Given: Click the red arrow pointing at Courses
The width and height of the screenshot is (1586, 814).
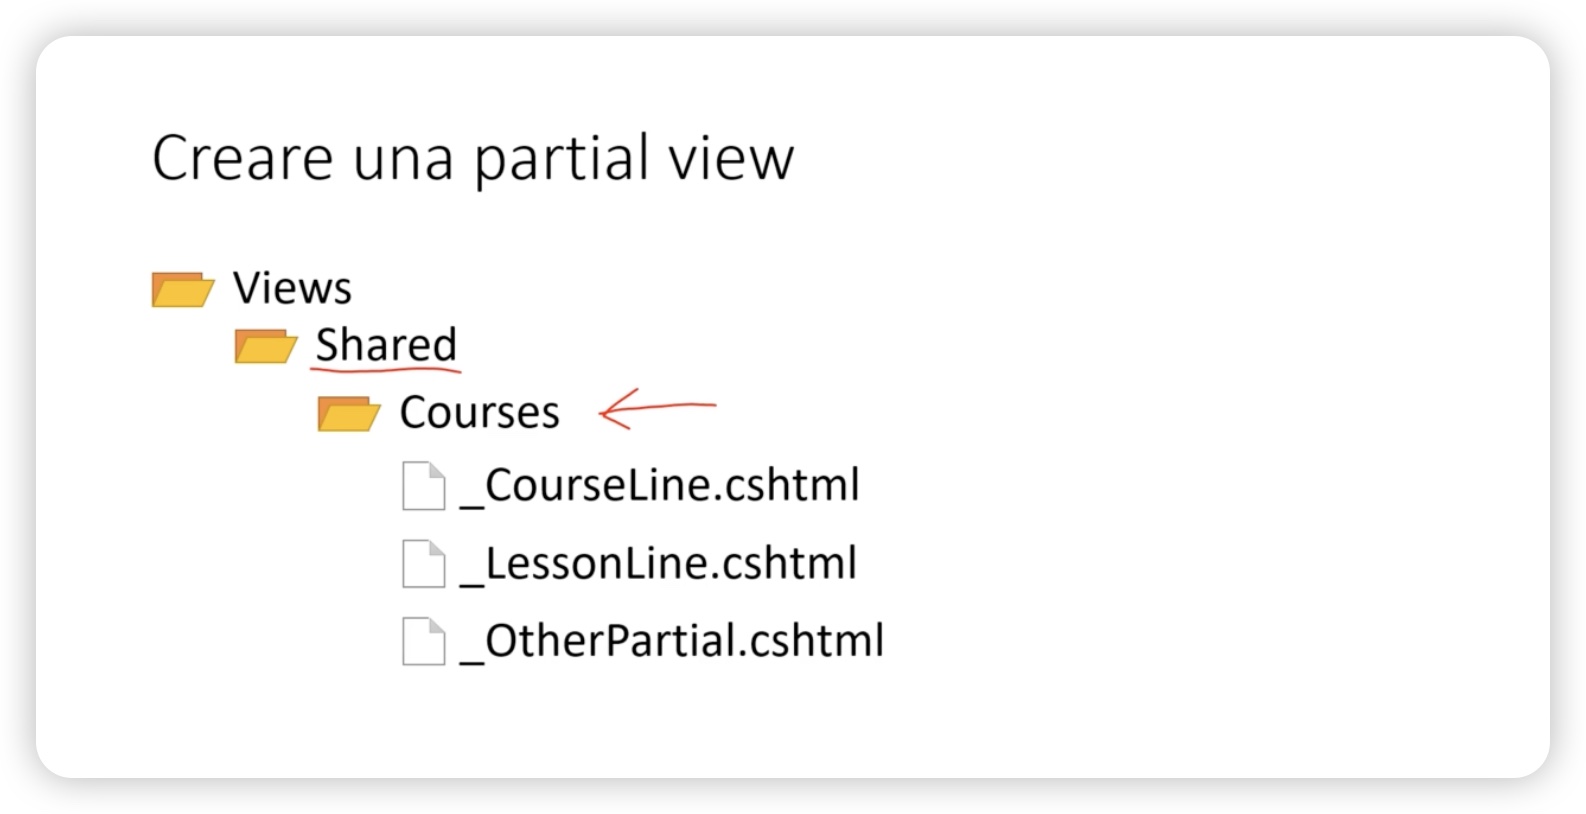Looking at the screenshot, I should [657, 408].
